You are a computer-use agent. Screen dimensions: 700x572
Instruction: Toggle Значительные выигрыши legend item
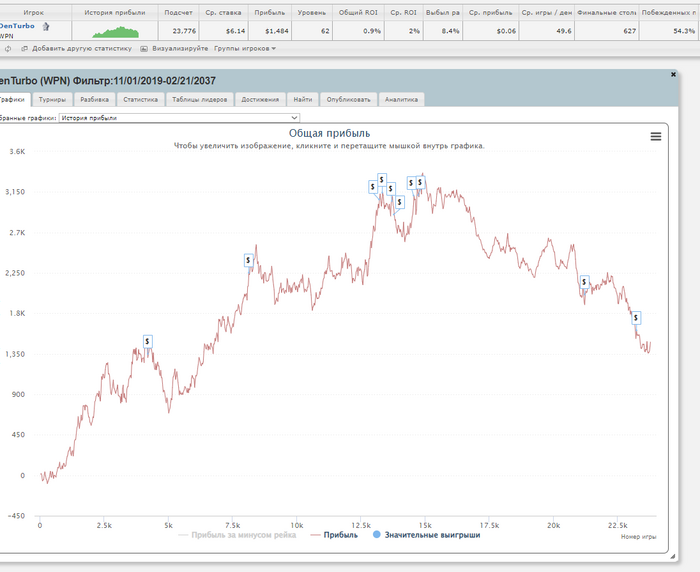pyautogui.click(x=427, y=535)
